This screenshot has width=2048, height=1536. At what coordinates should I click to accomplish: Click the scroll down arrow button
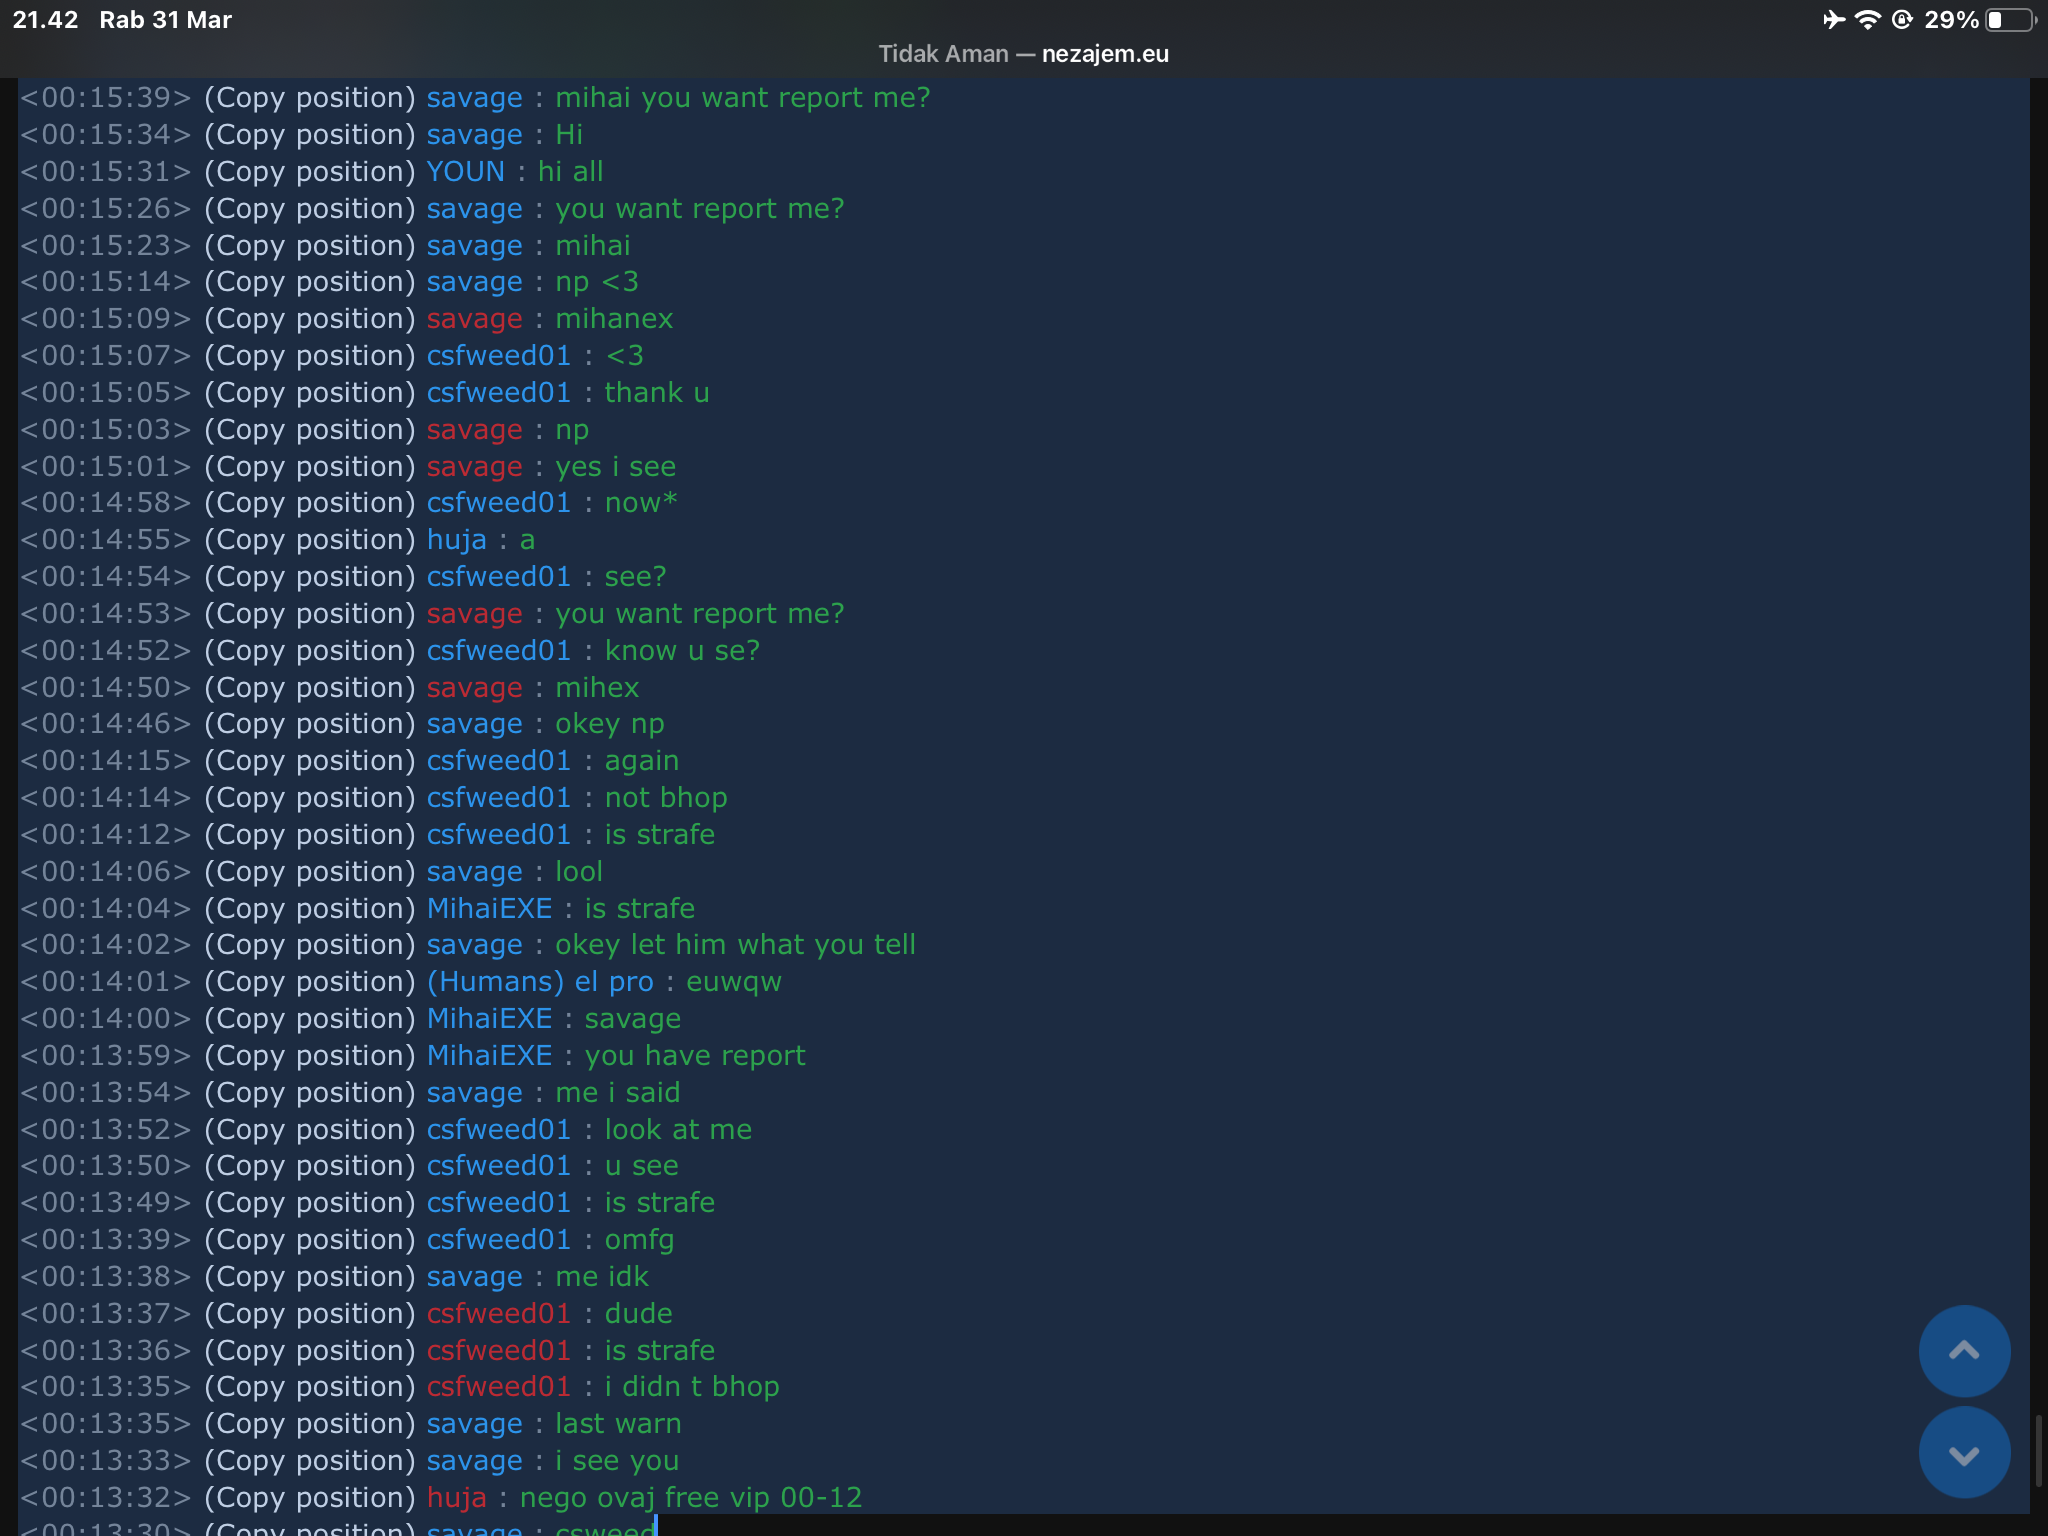click(1963, 1453)
